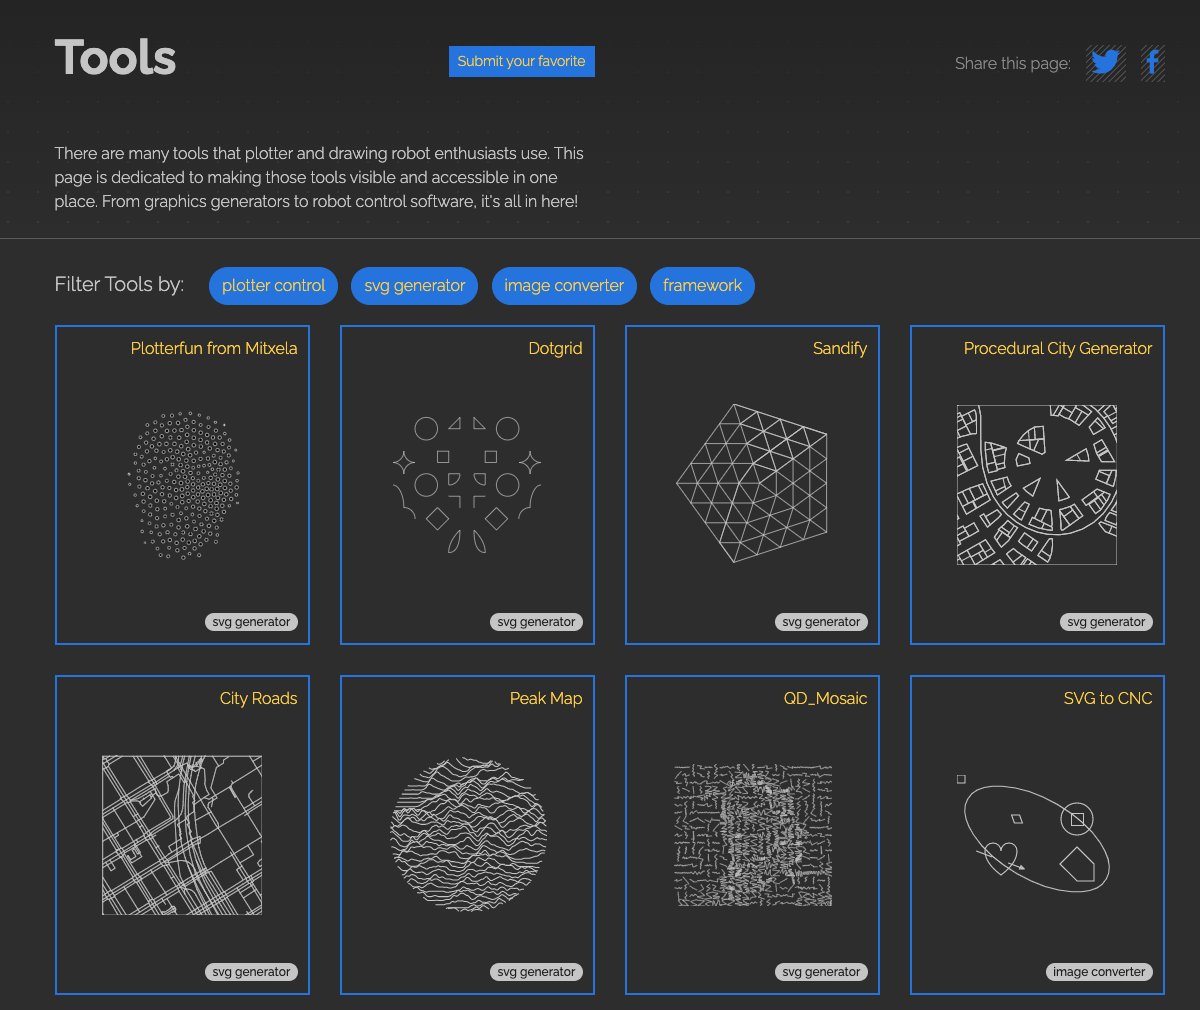Click Procedural City Generator map preview
Viewport: 1200px width, 1010px height.
pos(1037,485)
